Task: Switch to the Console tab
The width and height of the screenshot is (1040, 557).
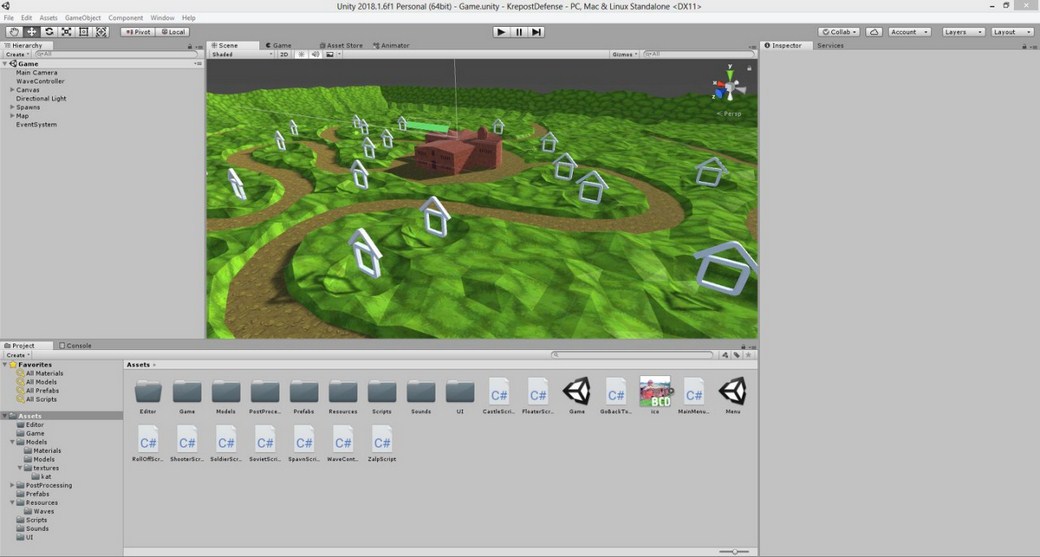Action: [x=78, y=346]
